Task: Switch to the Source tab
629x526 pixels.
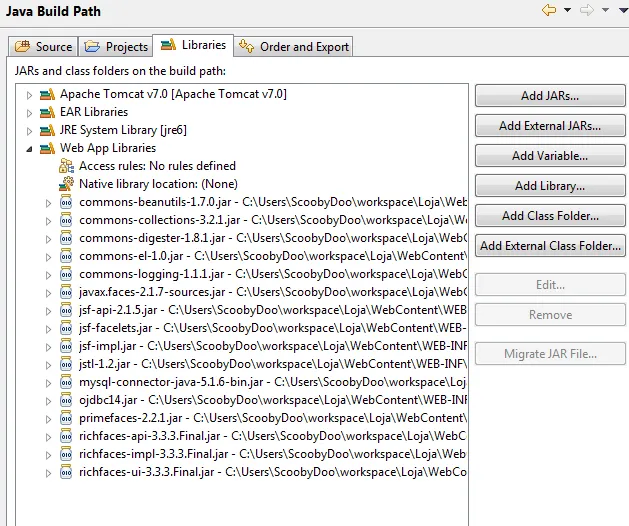Action: (x=43, y=47)
